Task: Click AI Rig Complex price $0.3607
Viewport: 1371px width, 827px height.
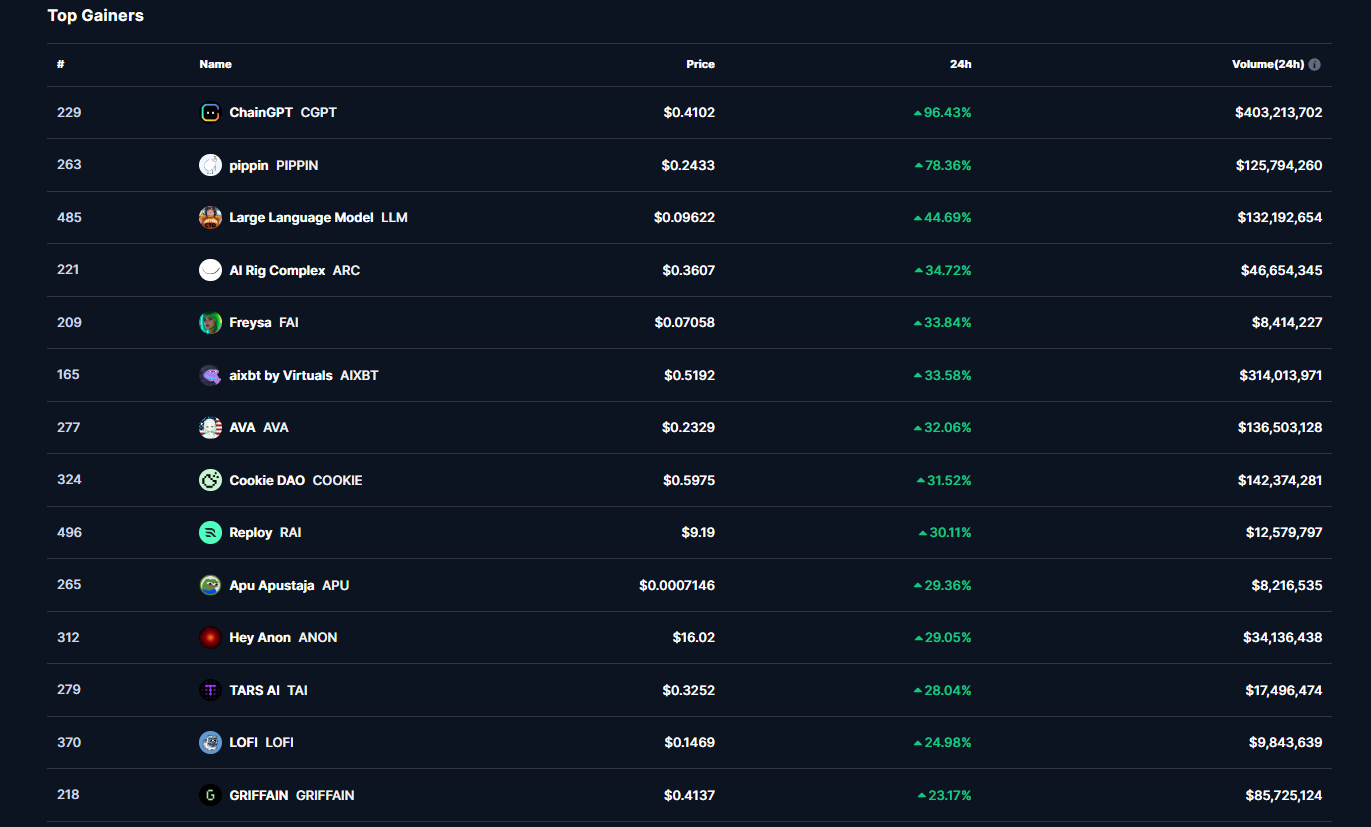Action: tap(689, 270)
